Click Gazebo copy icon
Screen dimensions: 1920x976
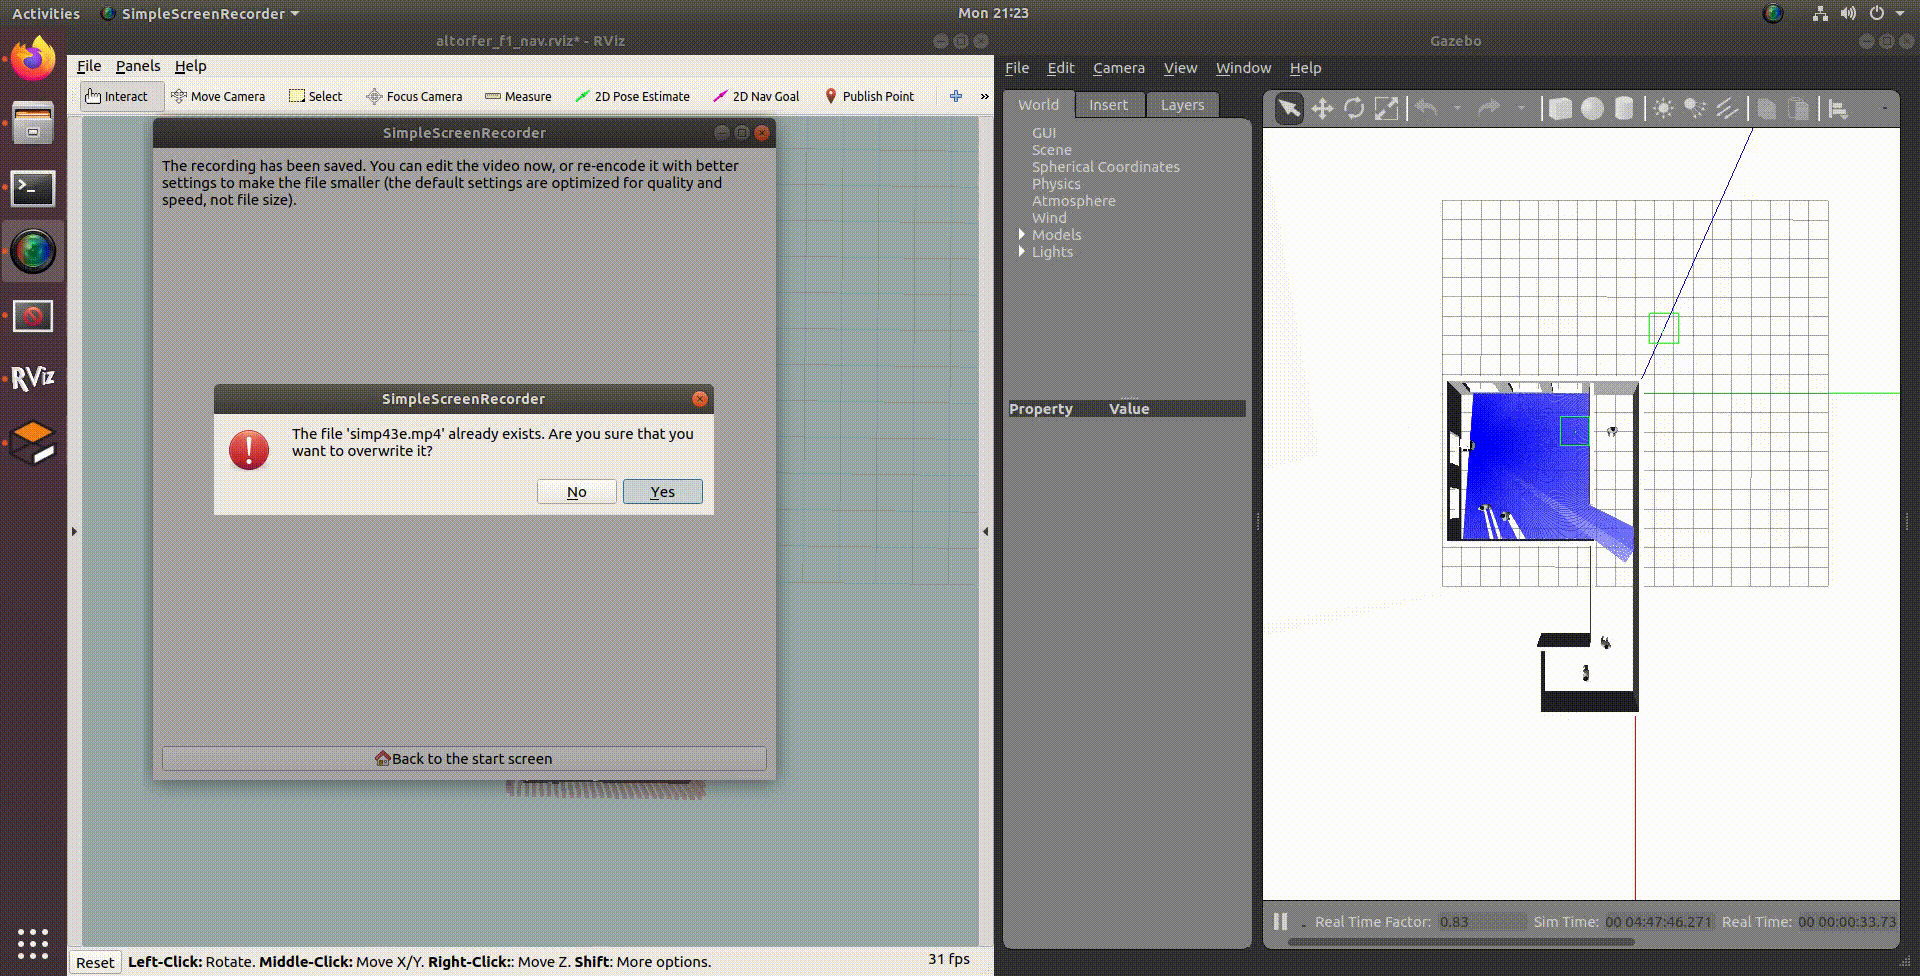point(1767,109)
